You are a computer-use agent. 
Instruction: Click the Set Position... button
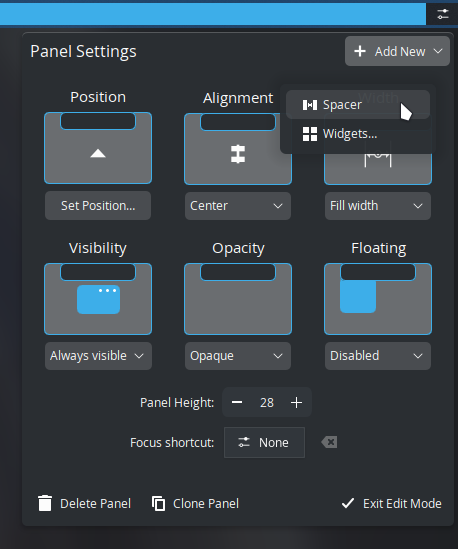98,206
